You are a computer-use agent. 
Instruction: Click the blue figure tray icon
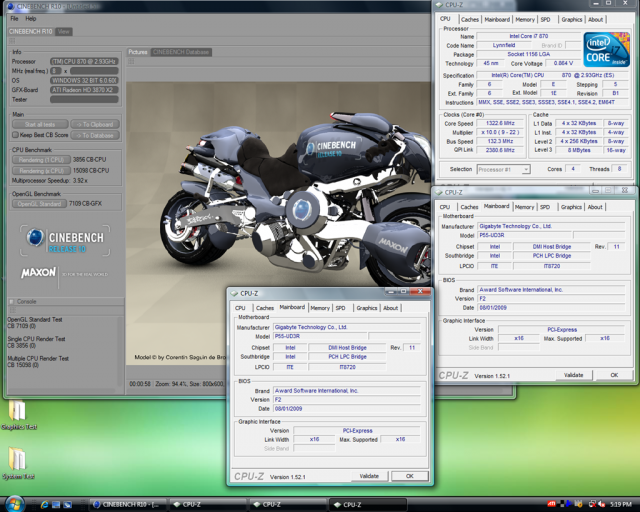point(569,504)
